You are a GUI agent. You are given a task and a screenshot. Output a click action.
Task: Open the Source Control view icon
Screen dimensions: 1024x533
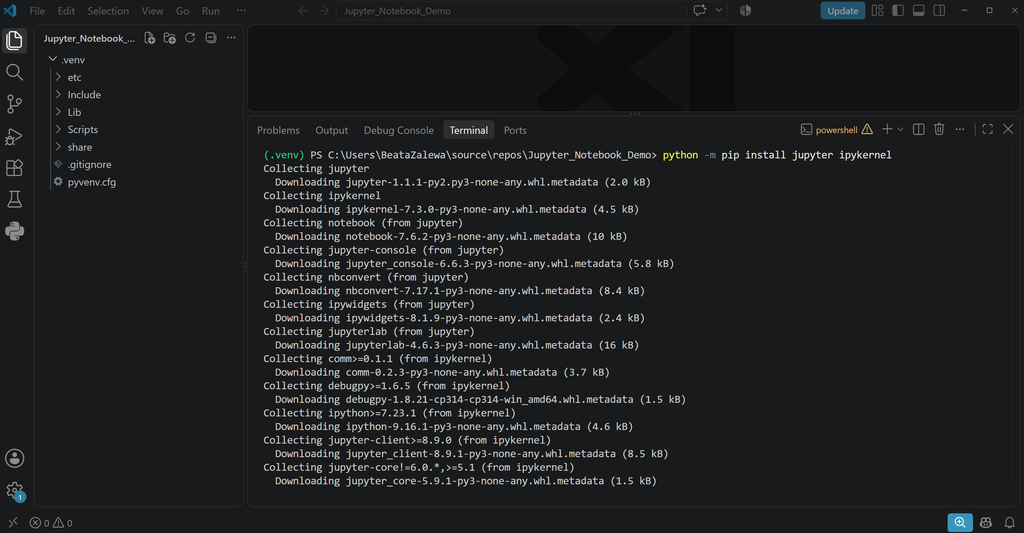pos(14,104)
